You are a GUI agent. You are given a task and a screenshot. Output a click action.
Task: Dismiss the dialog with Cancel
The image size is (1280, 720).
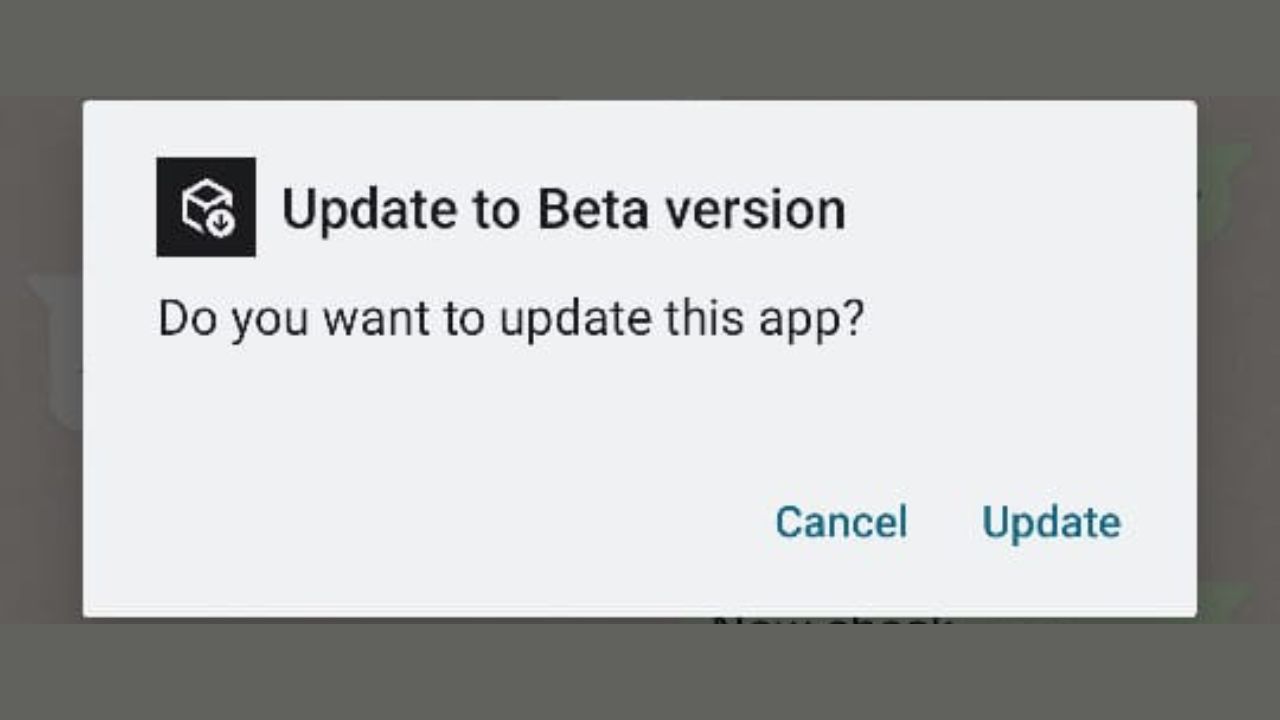click(x=841, y=522)
